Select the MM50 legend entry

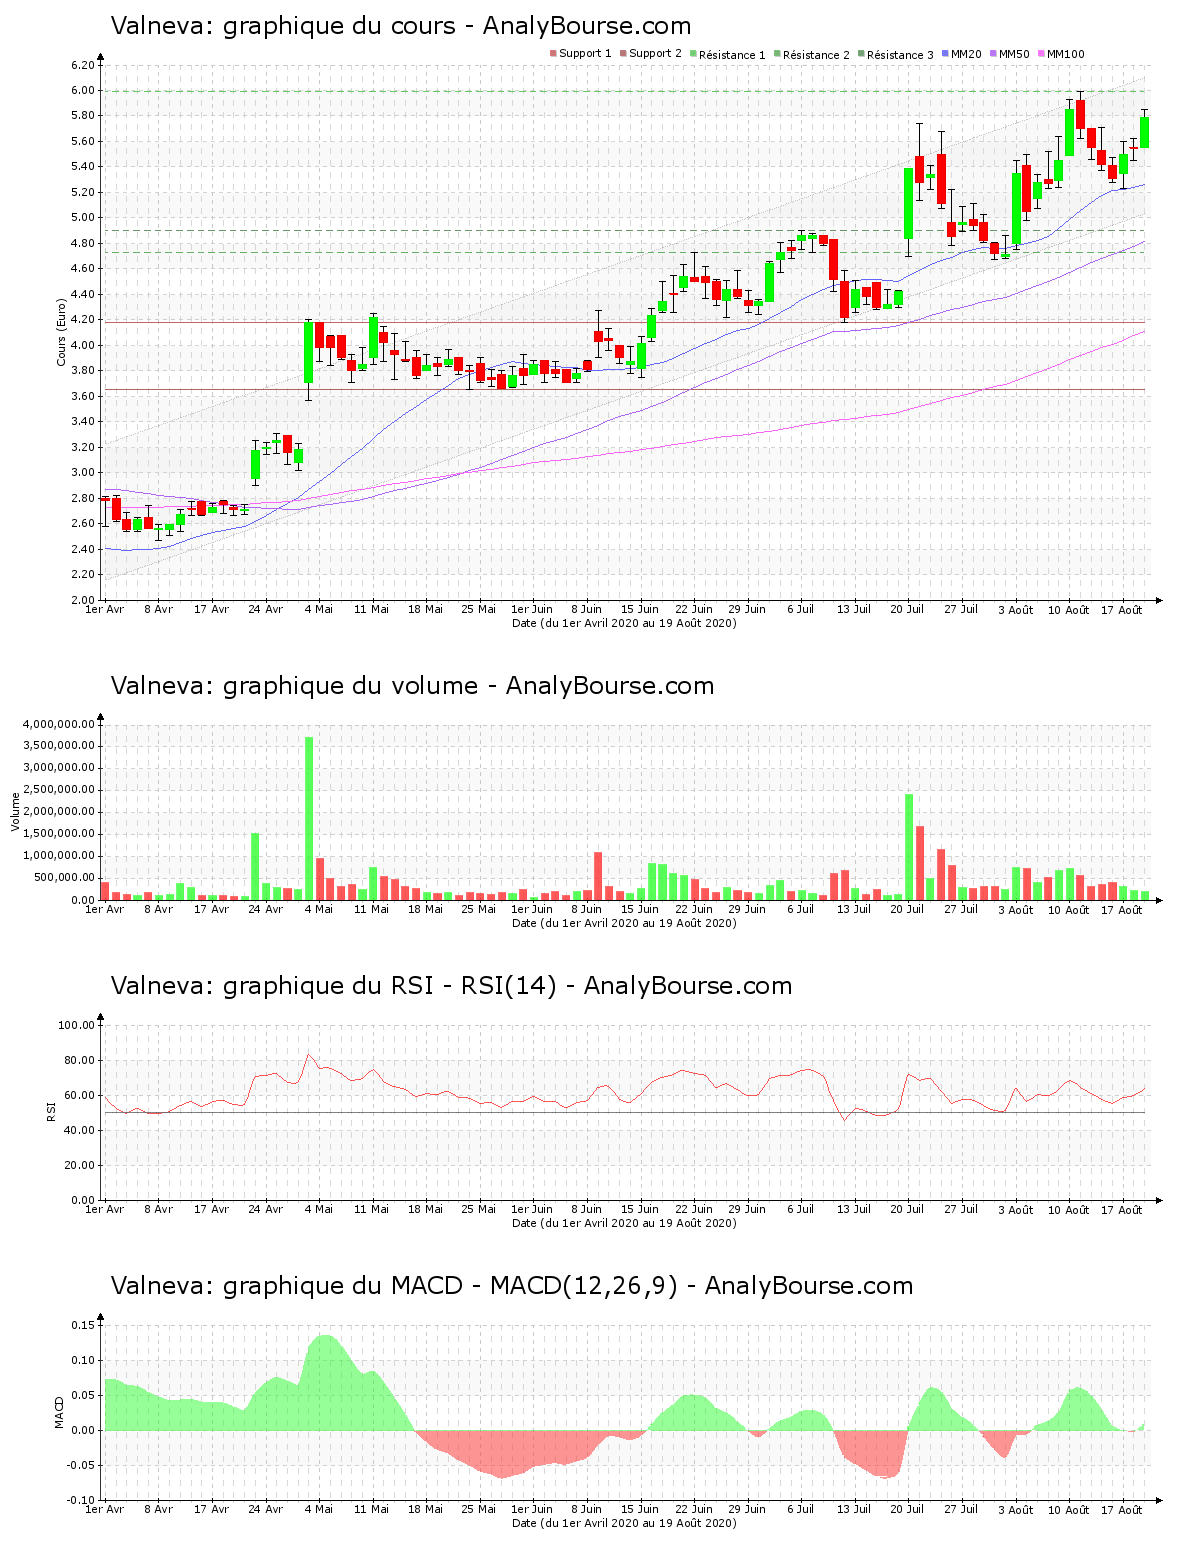1009,54
